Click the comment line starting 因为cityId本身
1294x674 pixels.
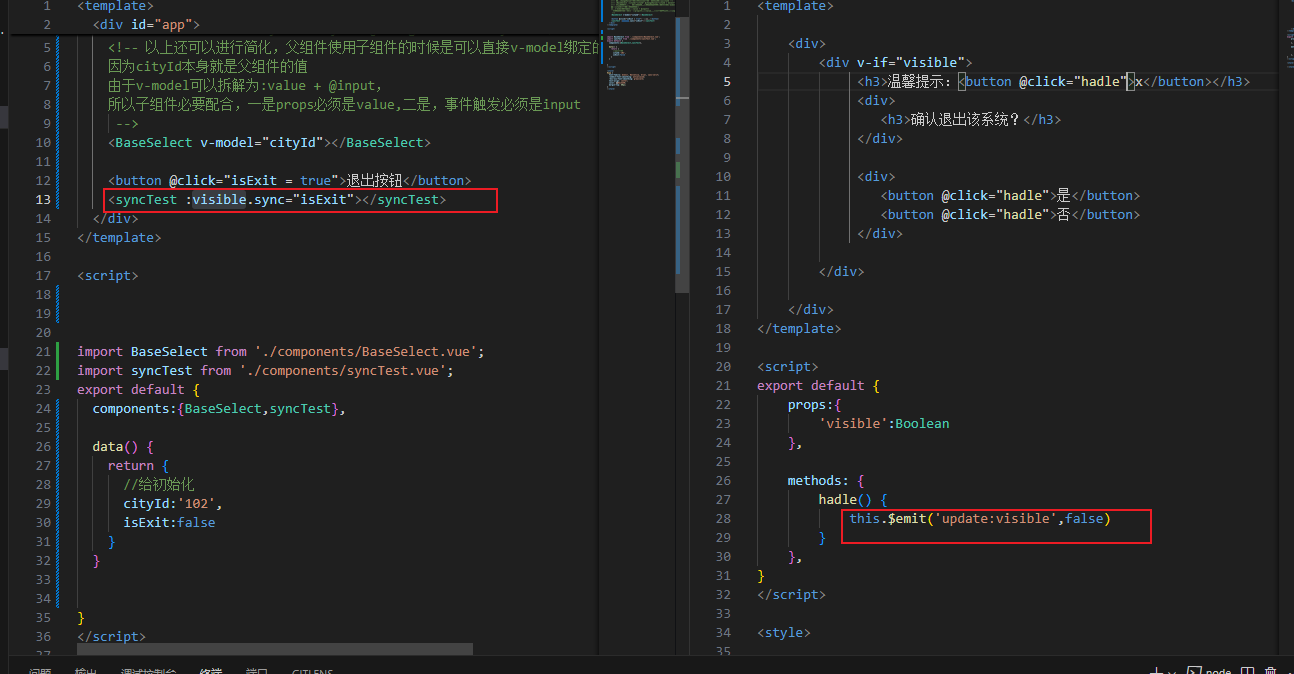pyautogui.click(x=207, y=67)
